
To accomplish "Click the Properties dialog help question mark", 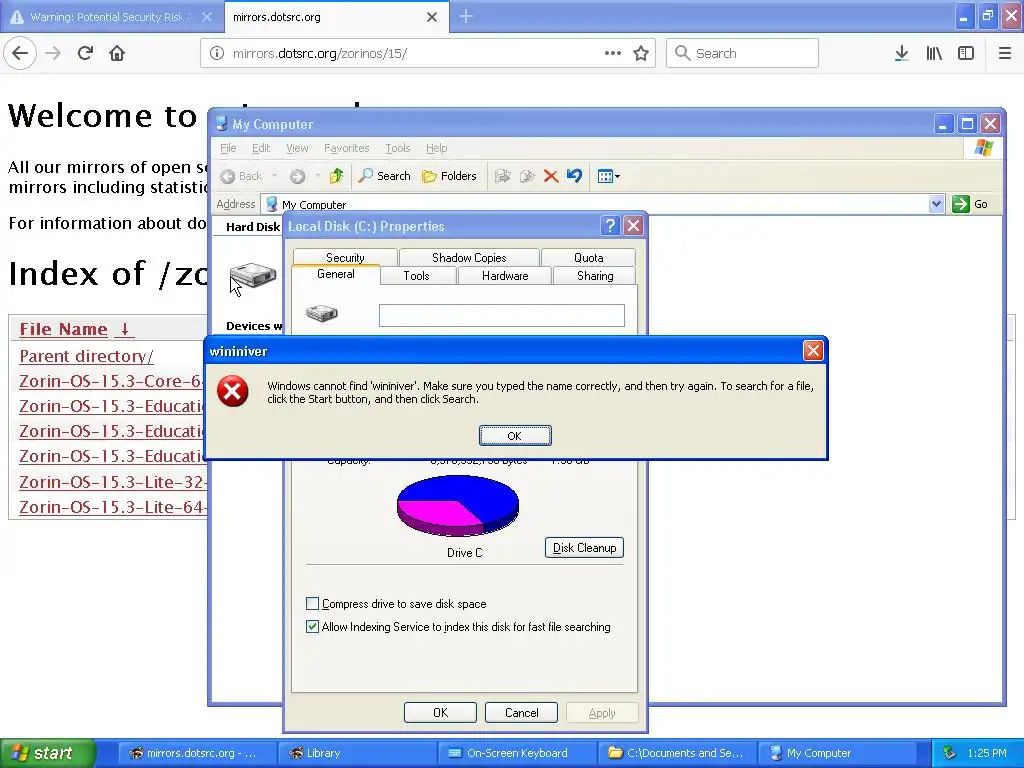I will (609, 226).
